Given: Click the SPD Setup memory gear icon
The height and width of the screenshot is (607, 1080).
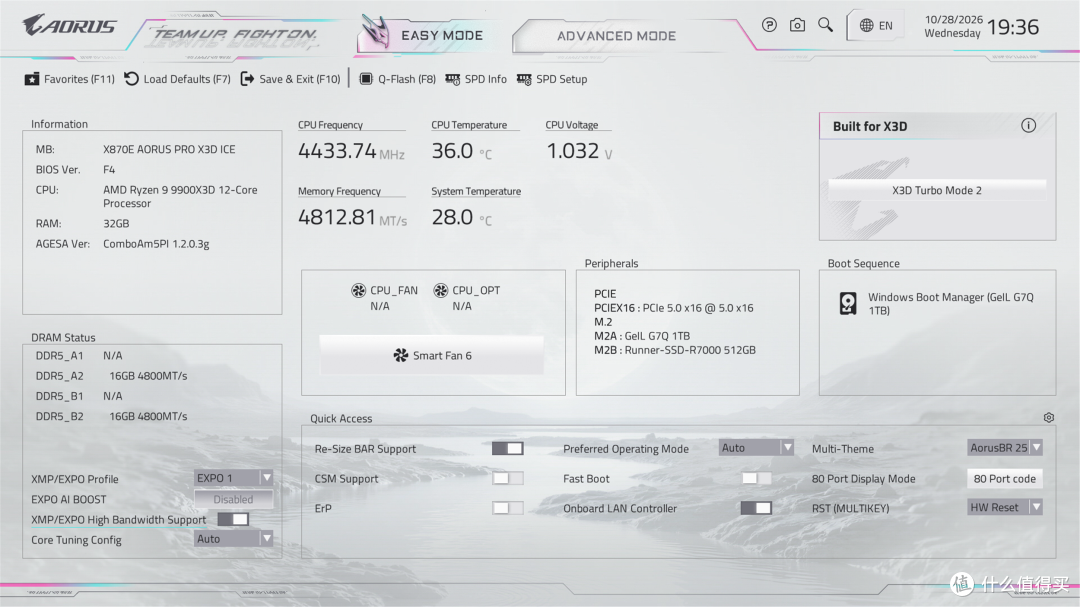Looking at the screenshot, I should [524, 79].
